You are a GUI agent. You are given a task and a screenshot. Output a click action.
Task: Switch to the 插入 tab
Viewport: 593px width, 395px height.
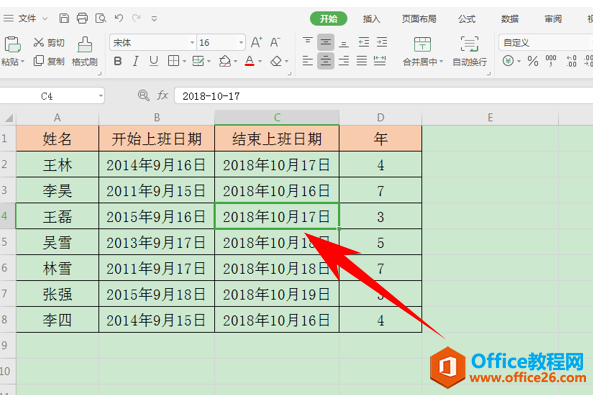click(x=371, y=19)
